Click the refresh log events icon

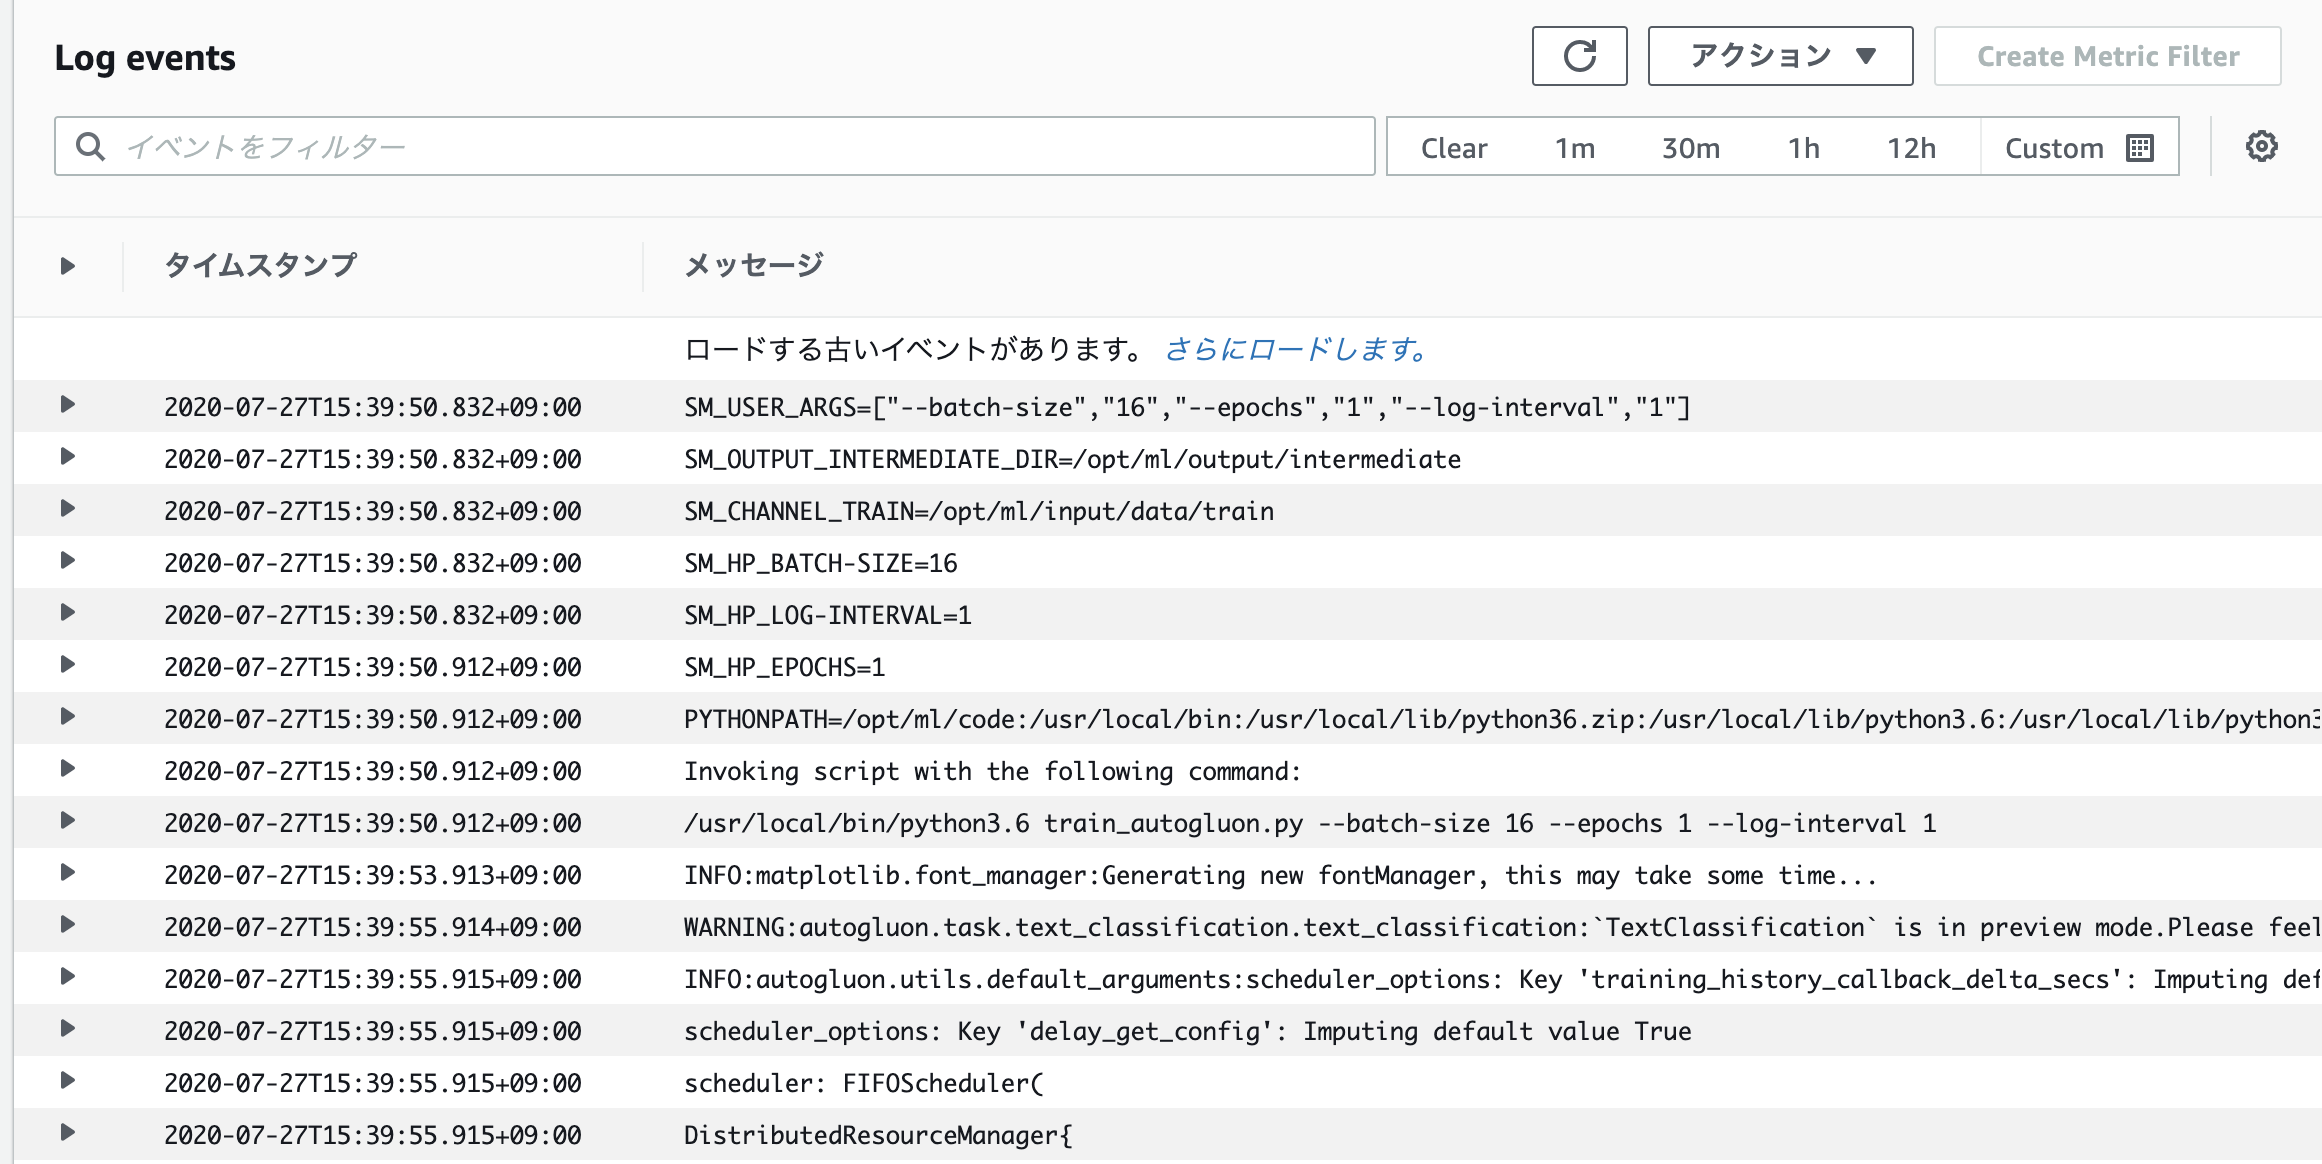[1579, 56]
